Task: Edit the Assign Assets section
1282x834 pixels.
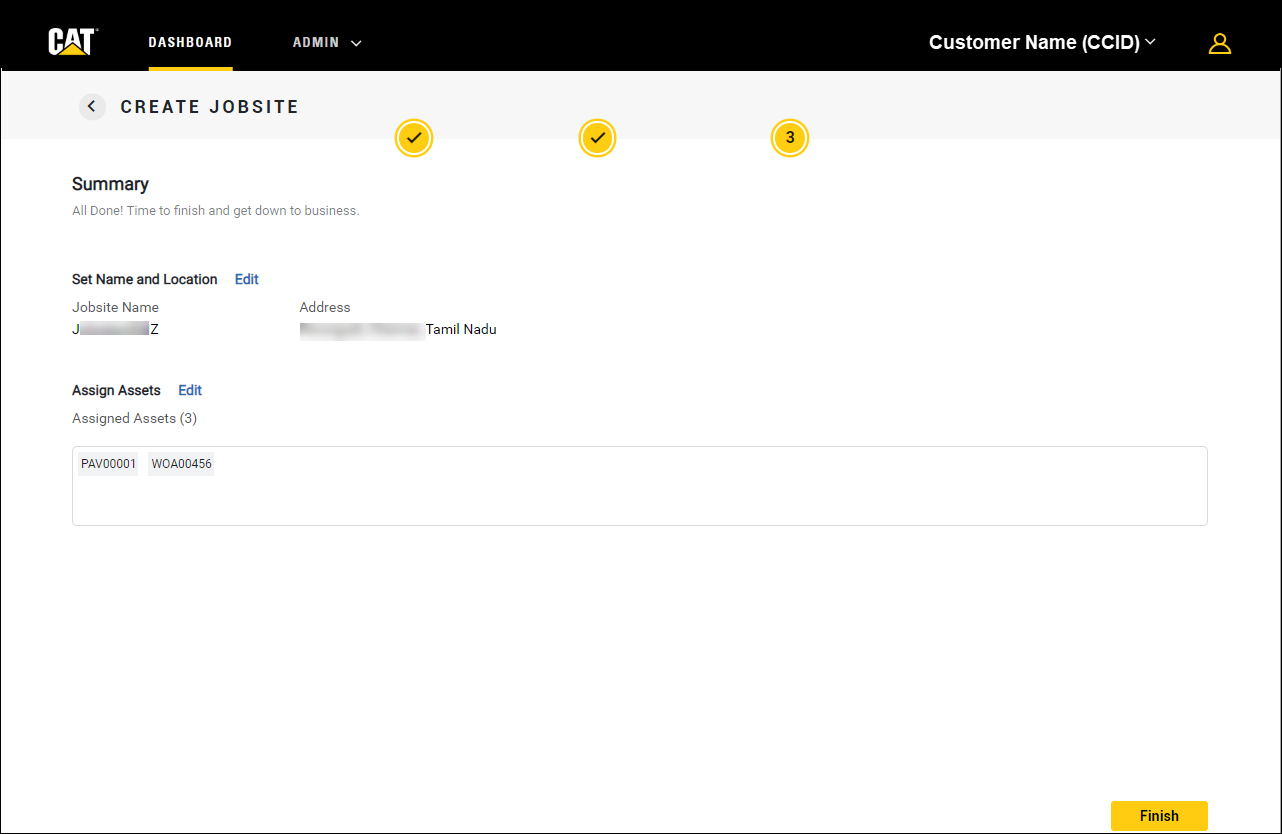Action: tap(190, 390)
